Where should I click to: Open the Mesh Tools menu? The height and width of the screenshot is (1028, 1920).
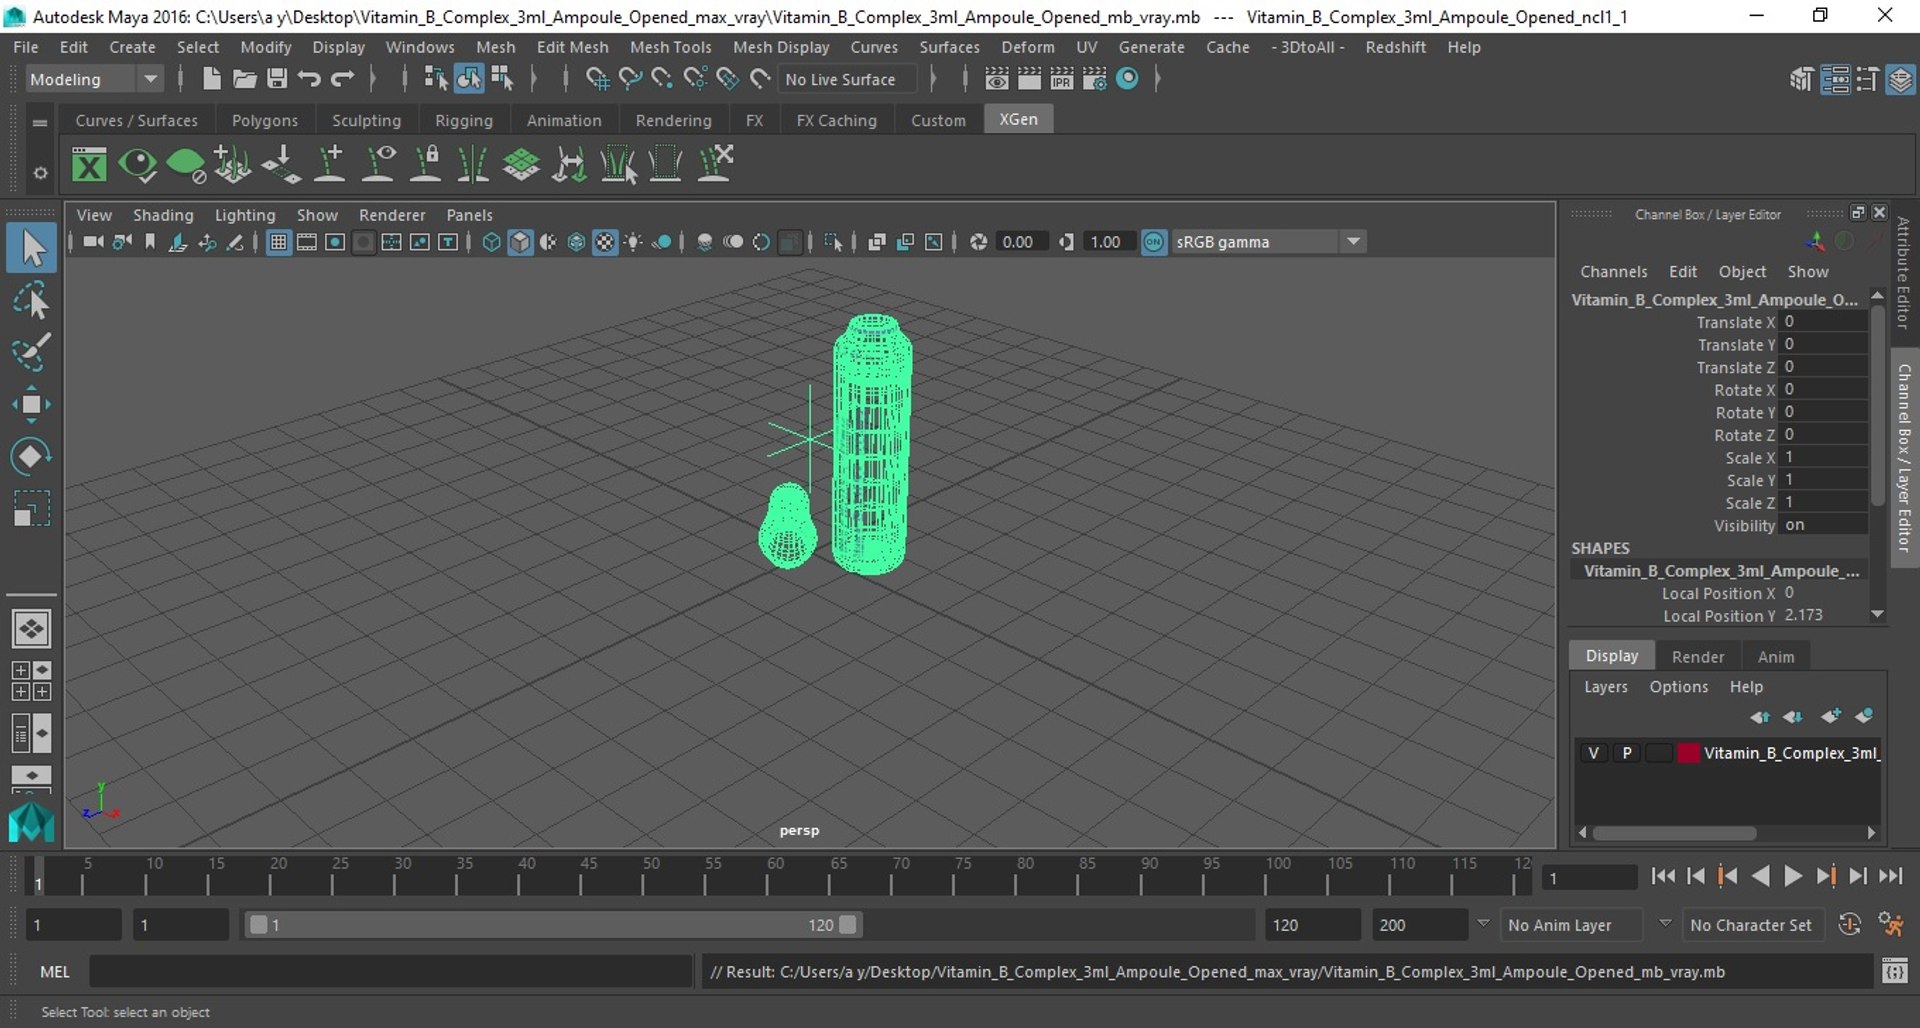pyautogui.click(x=670, y=47)
